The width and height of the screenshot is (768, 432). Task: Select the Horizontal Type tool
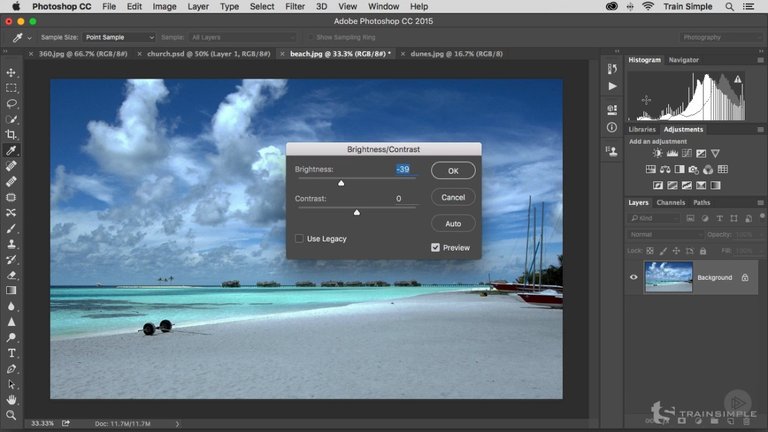click(11, 353)
